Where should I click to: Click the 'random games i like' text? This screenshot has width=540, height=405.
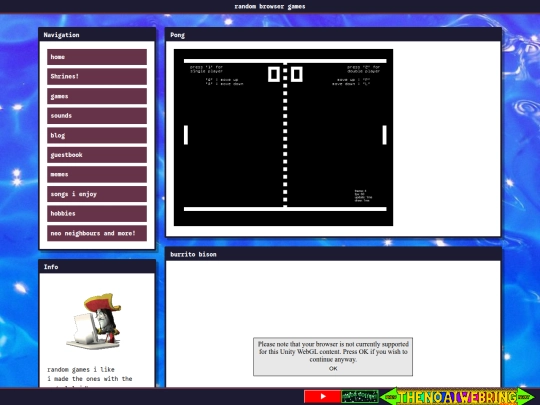coord(81,370)
